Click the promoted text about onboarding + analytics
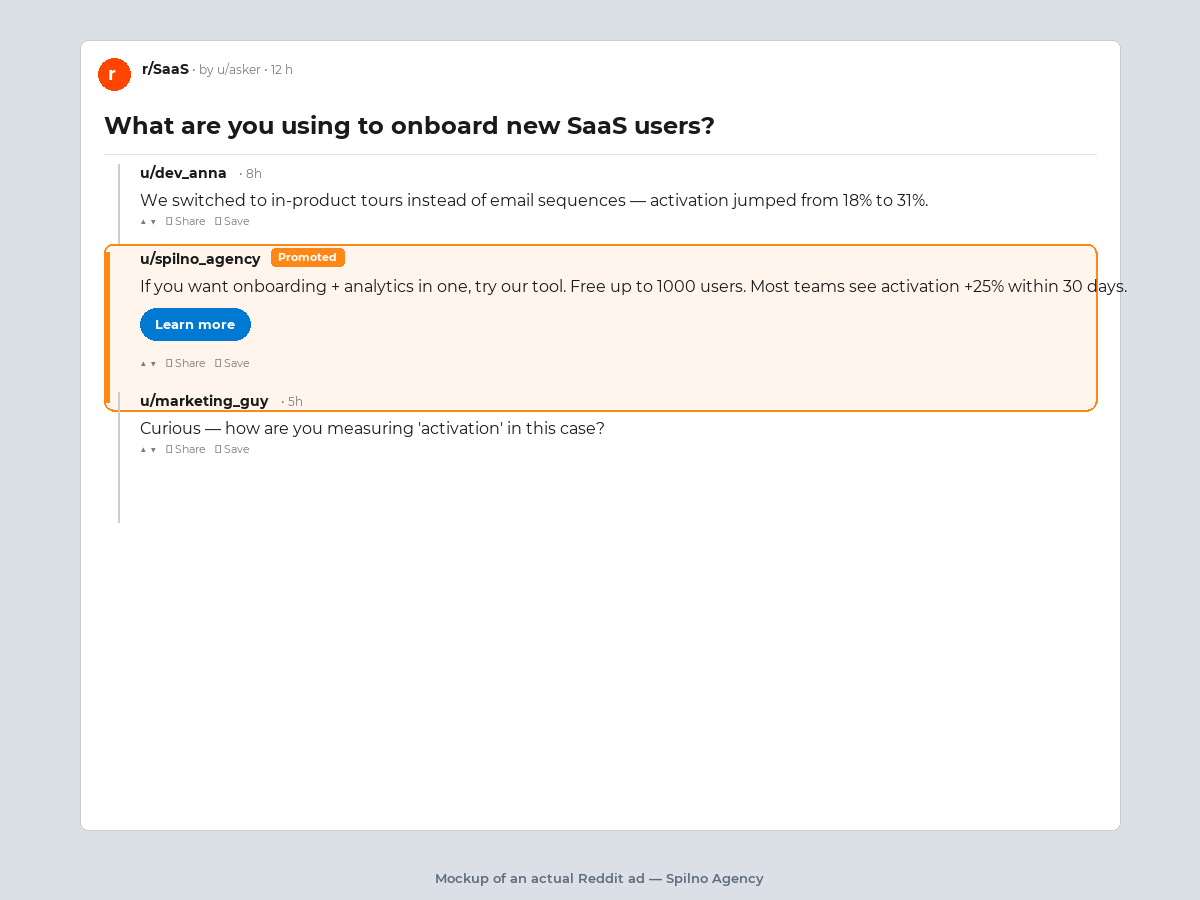The width and height of the screenshot is (1200, 900). tap(633, 287)
